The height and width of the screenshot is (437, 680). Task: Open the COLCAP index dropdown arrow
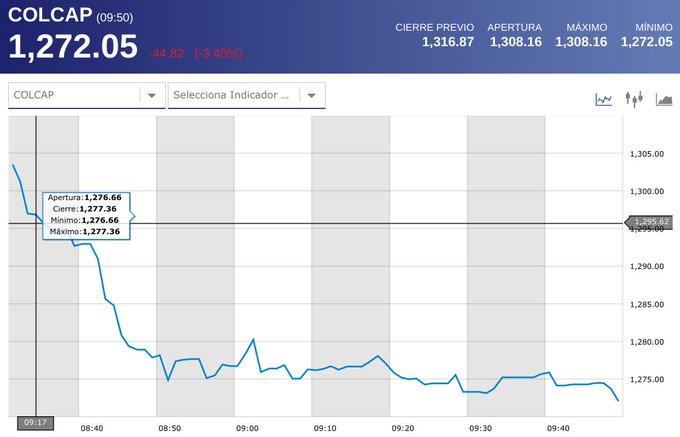coord(151,95)
